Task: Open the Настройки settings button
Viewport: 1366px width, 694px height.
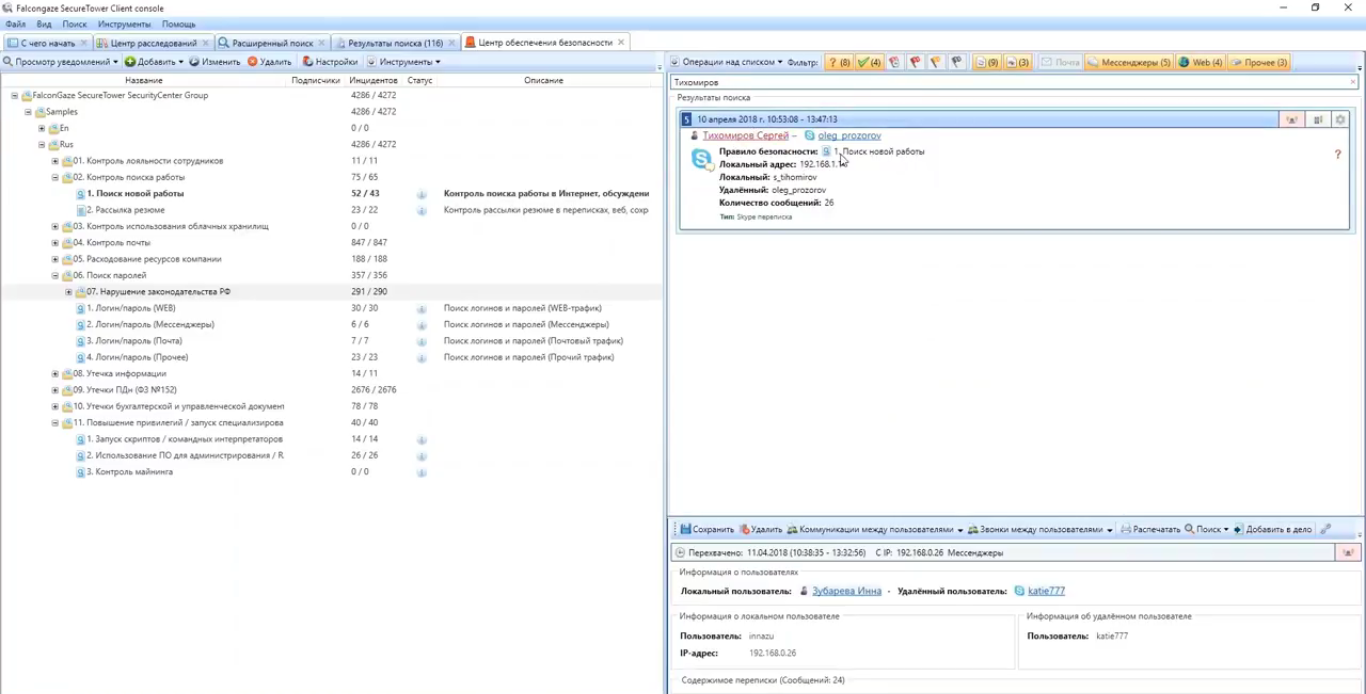Action: [x=330, y=62]
